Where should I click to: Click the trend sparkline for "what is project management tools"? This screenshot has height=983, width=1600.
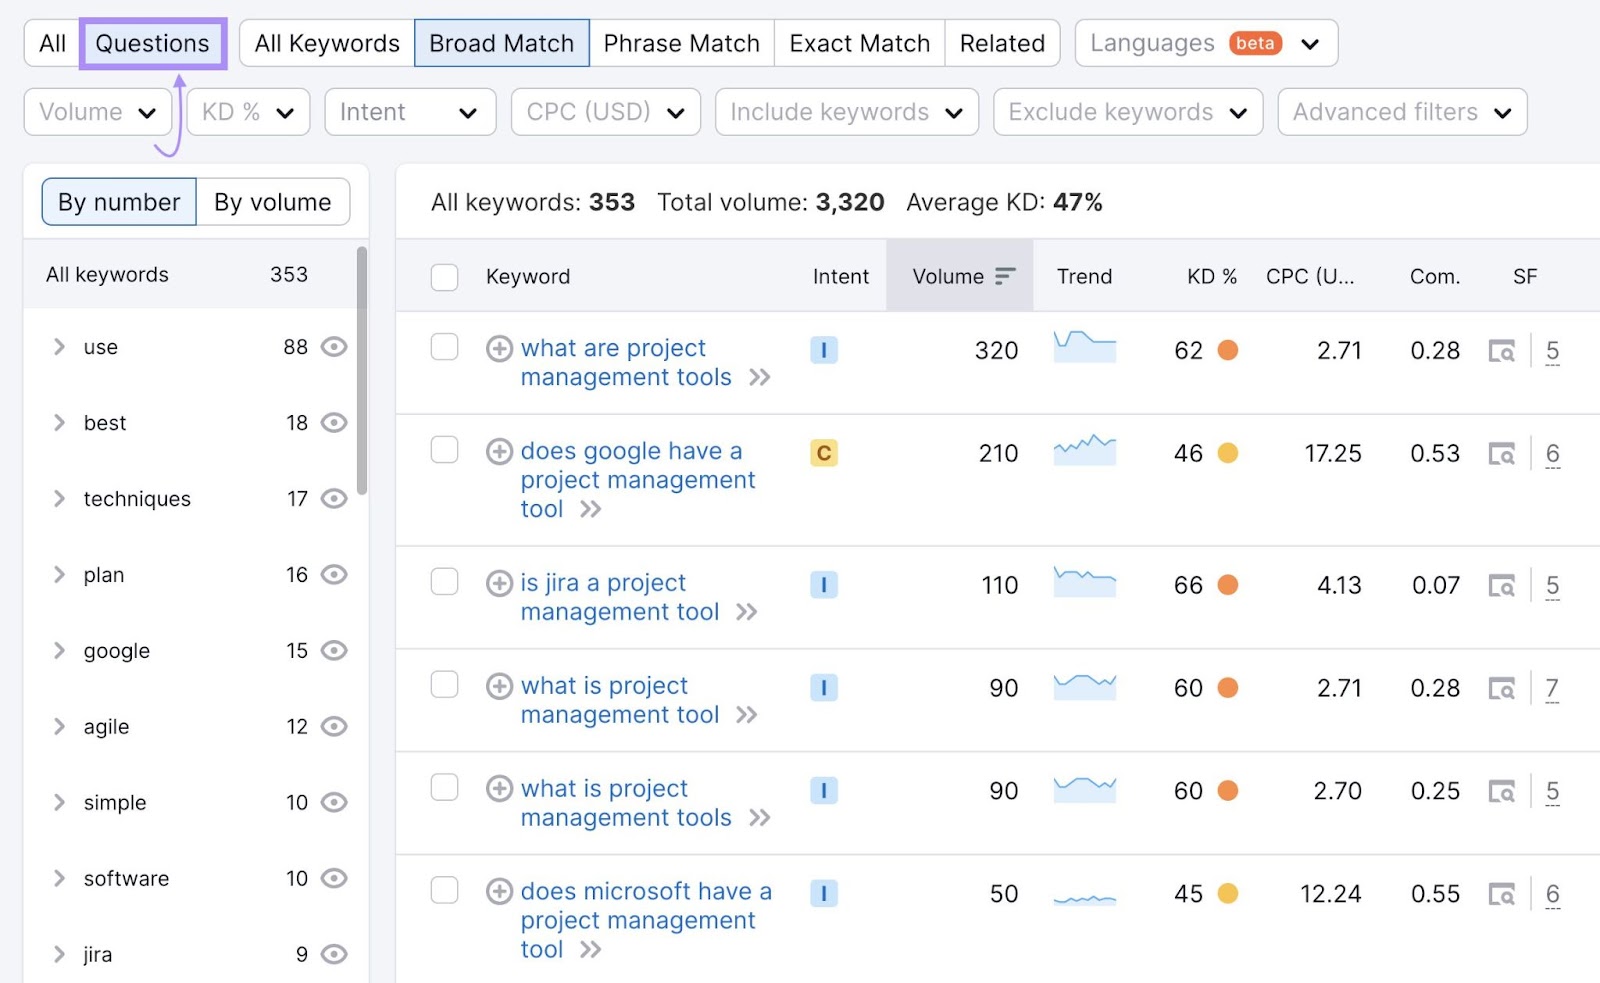click(x=1084, y=790)
